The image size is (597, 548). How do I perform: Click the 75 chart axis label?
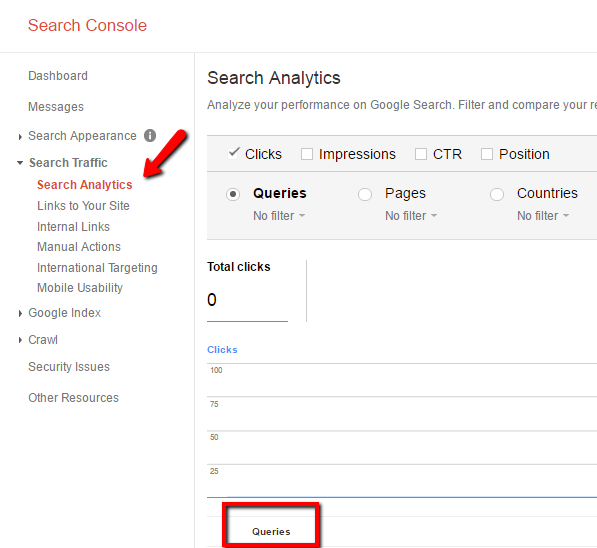click(x=214, y=404)
